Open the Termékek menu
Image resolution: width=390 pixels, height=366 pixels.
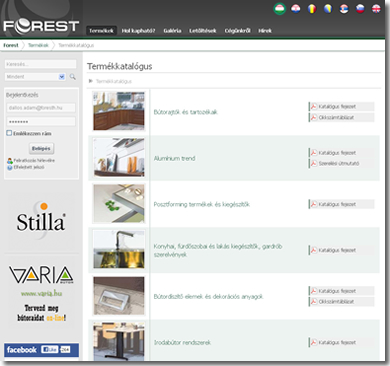click(101, 31)
